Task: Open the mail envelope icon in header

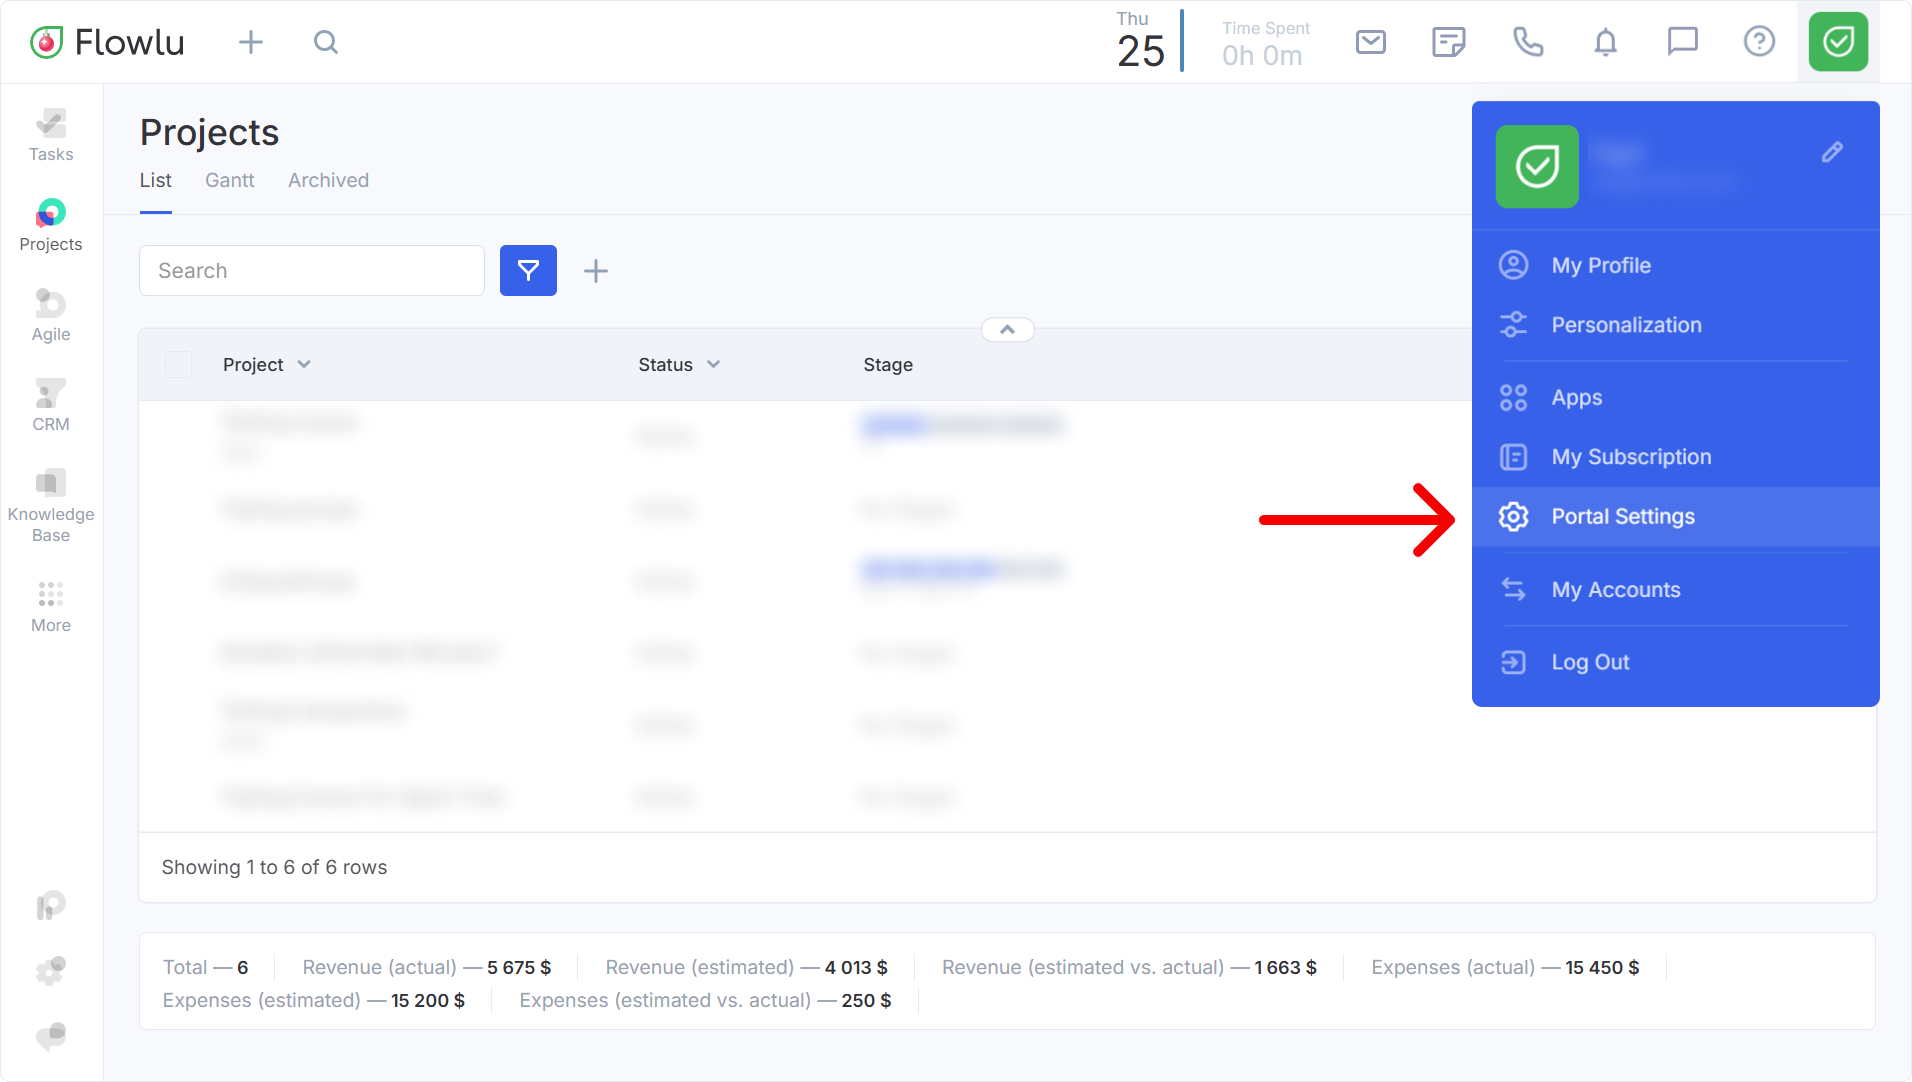Action: [x=1370, y=42]
